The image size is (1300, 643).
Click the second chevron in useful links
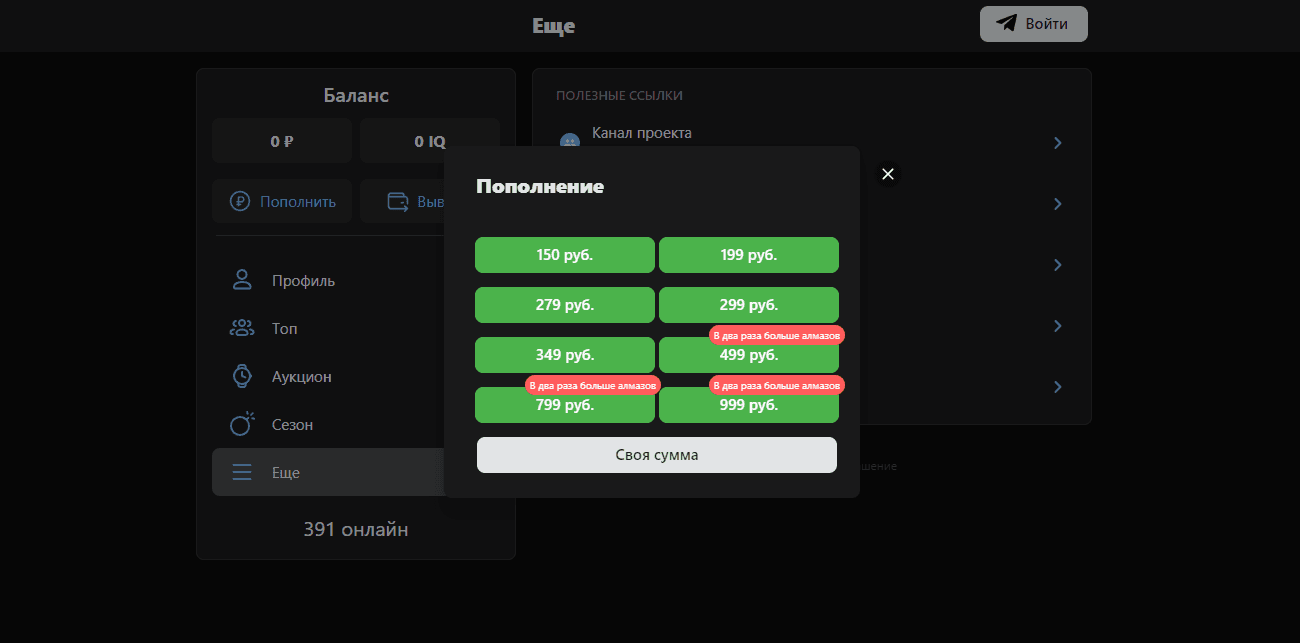pyautogui.click(x=1058, y=204)
